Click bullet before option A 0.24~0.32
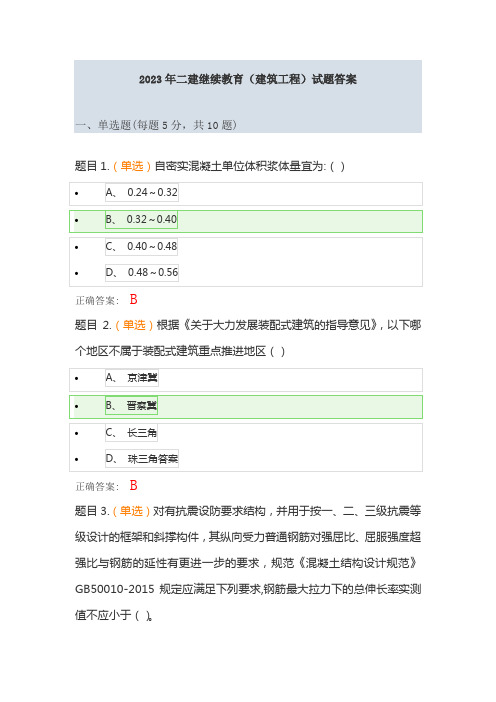Screen dimensions: 496x702 point(77,193)
